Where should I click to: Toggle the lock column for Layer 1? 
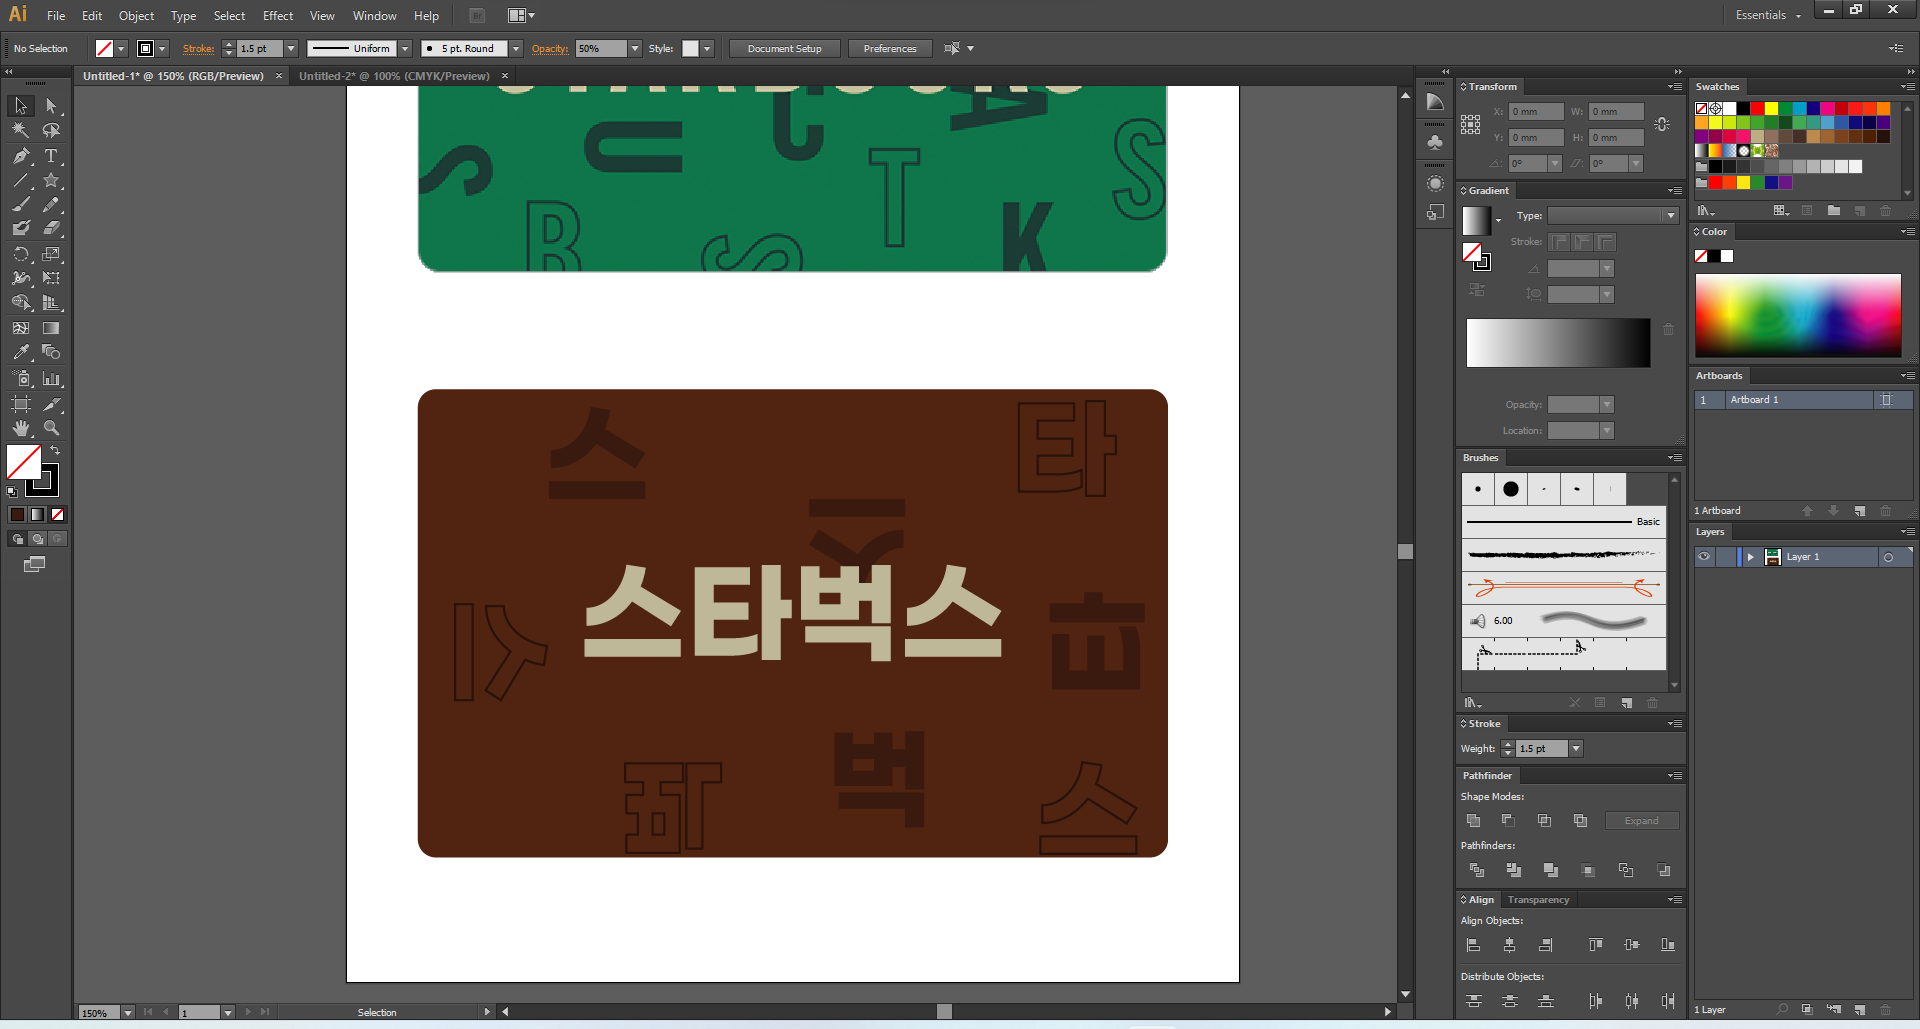pyautogui.click(x=1725, y=557)
